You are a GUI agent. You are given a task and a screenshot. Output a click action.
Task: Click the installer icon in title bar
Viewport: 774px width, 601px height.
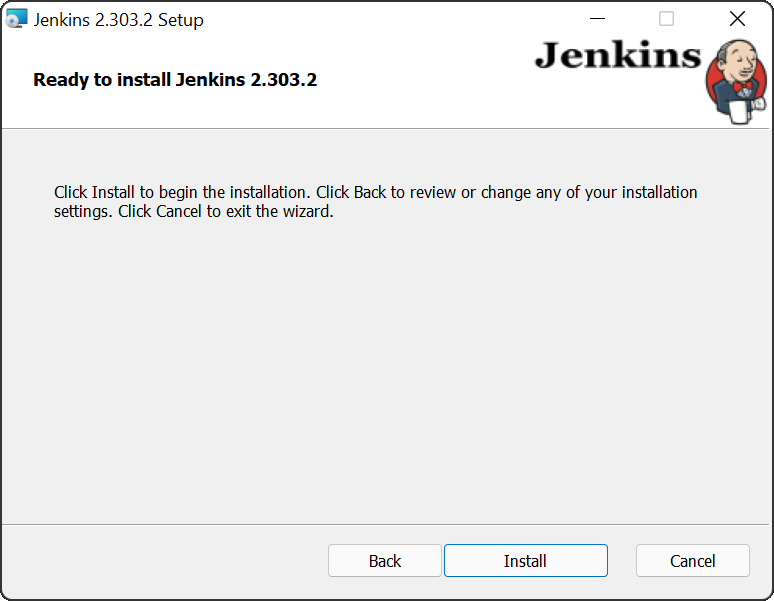pos(16,19)
